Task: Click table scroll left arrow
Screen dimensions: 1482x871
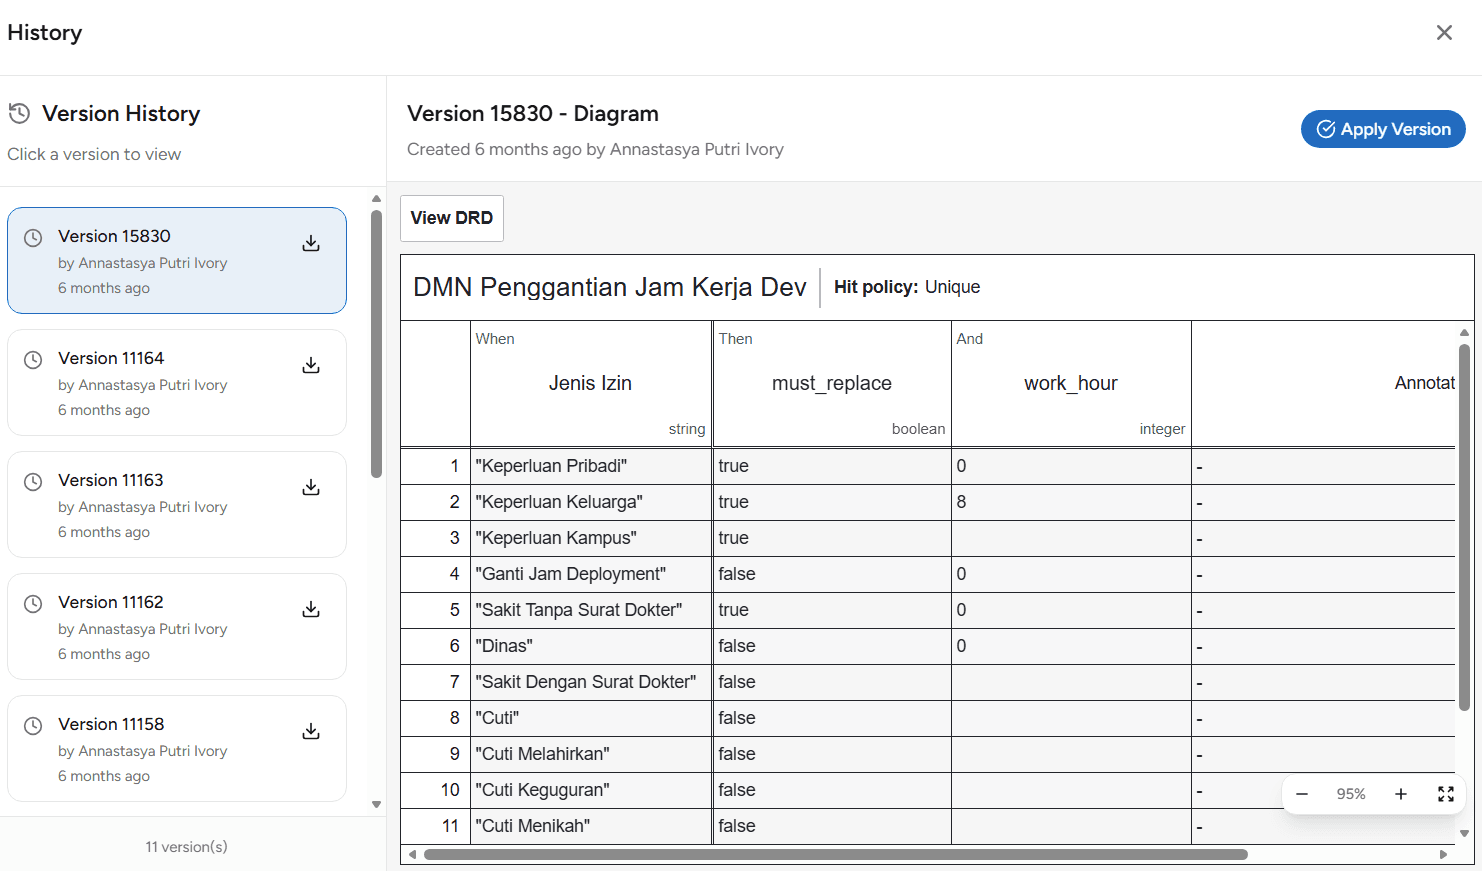Action: 412,854
